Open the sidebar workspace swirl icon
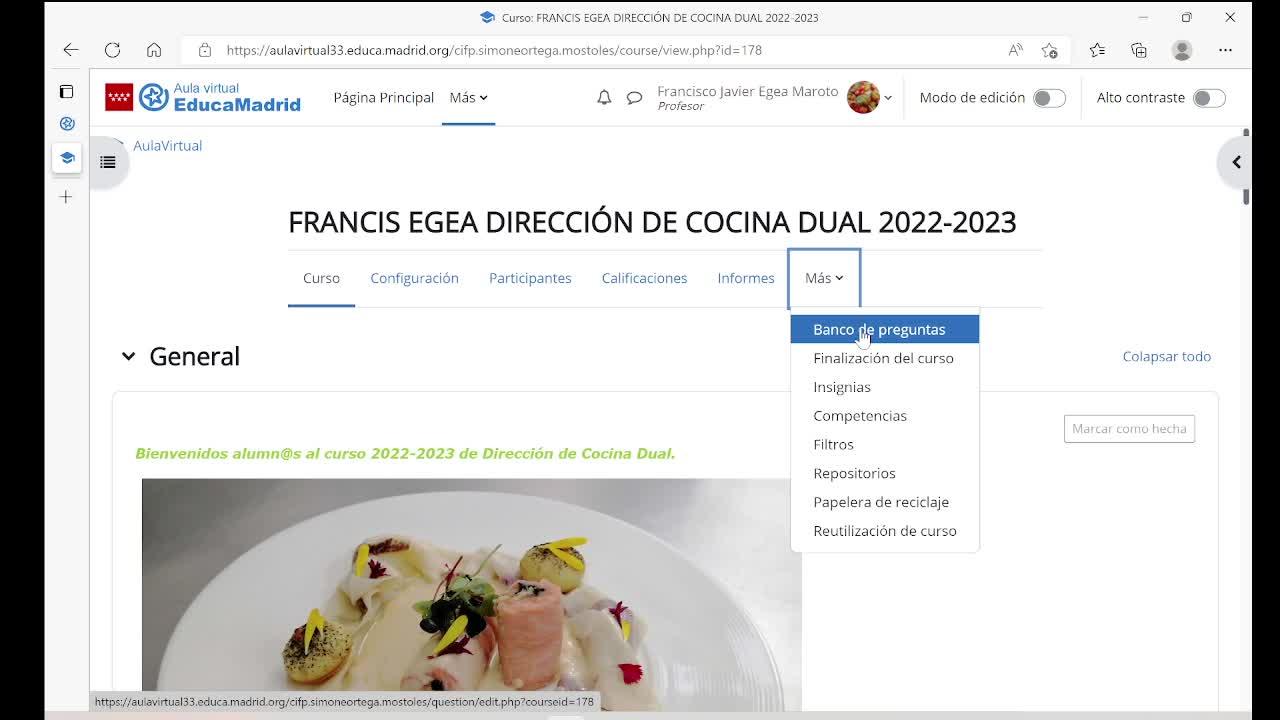This screenshot has width=1280, height=720. coord(67,124)
